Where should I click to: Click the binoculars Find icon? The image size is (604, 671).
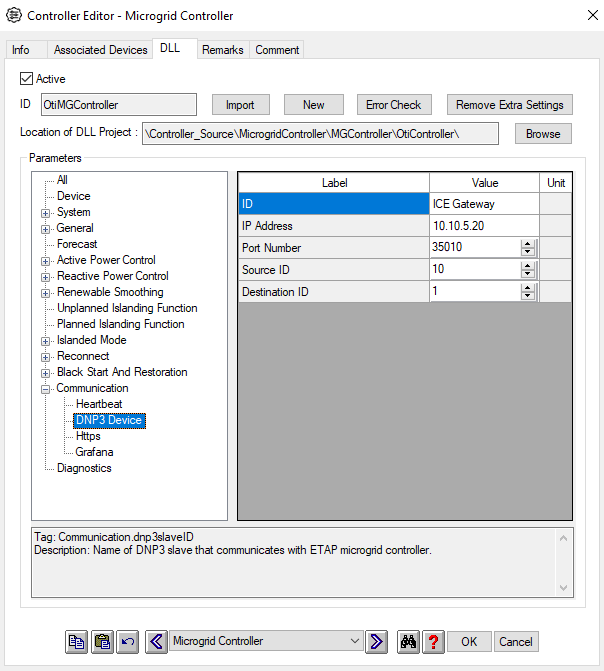click(408, 641)
